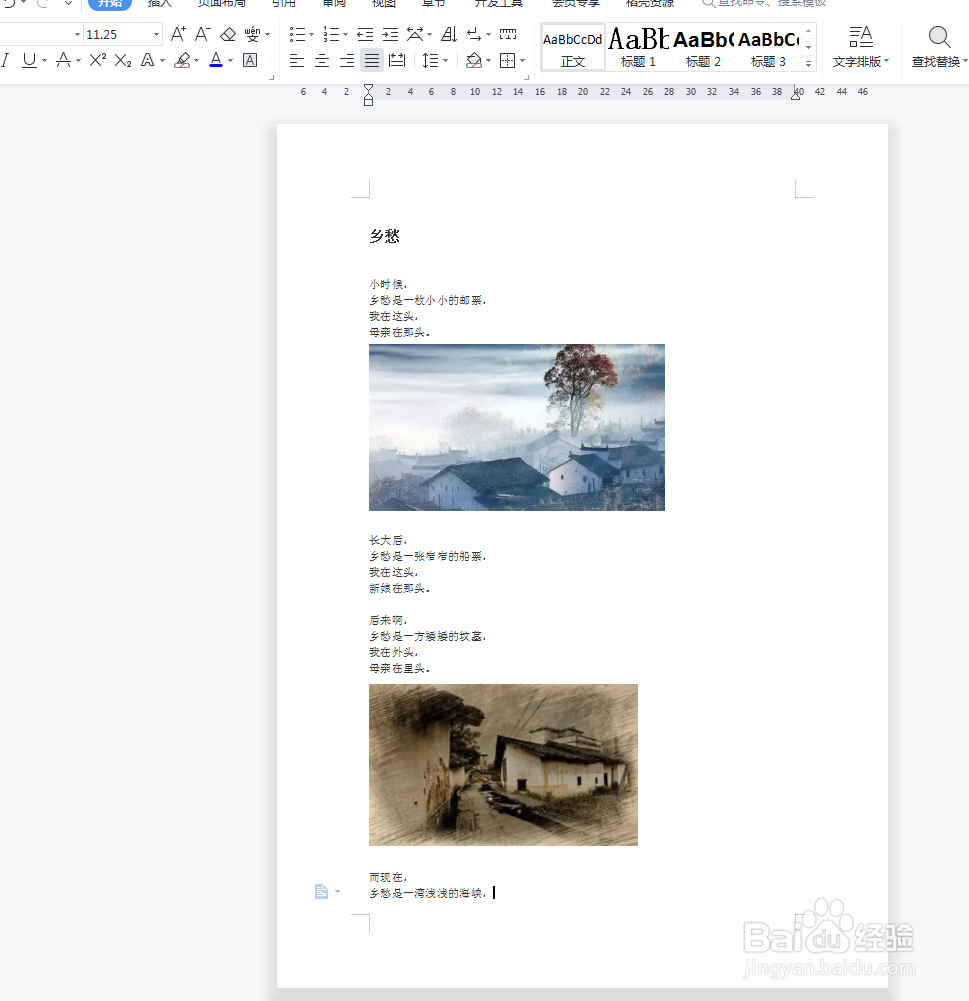This screenshot has height=1001, width=969.
Task: Open font color dropdown arrow
Action: [x=230, y=61]
